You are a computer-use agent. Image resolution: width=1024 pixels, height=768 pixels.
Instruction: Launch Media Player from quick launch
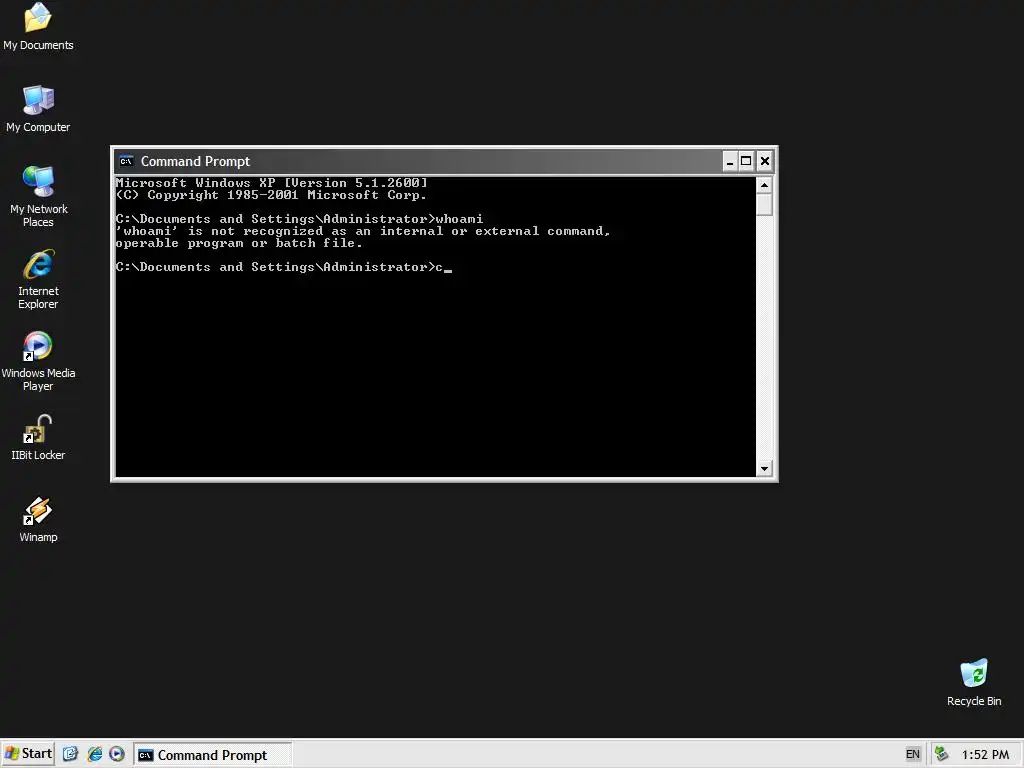(x=117, y=754)
